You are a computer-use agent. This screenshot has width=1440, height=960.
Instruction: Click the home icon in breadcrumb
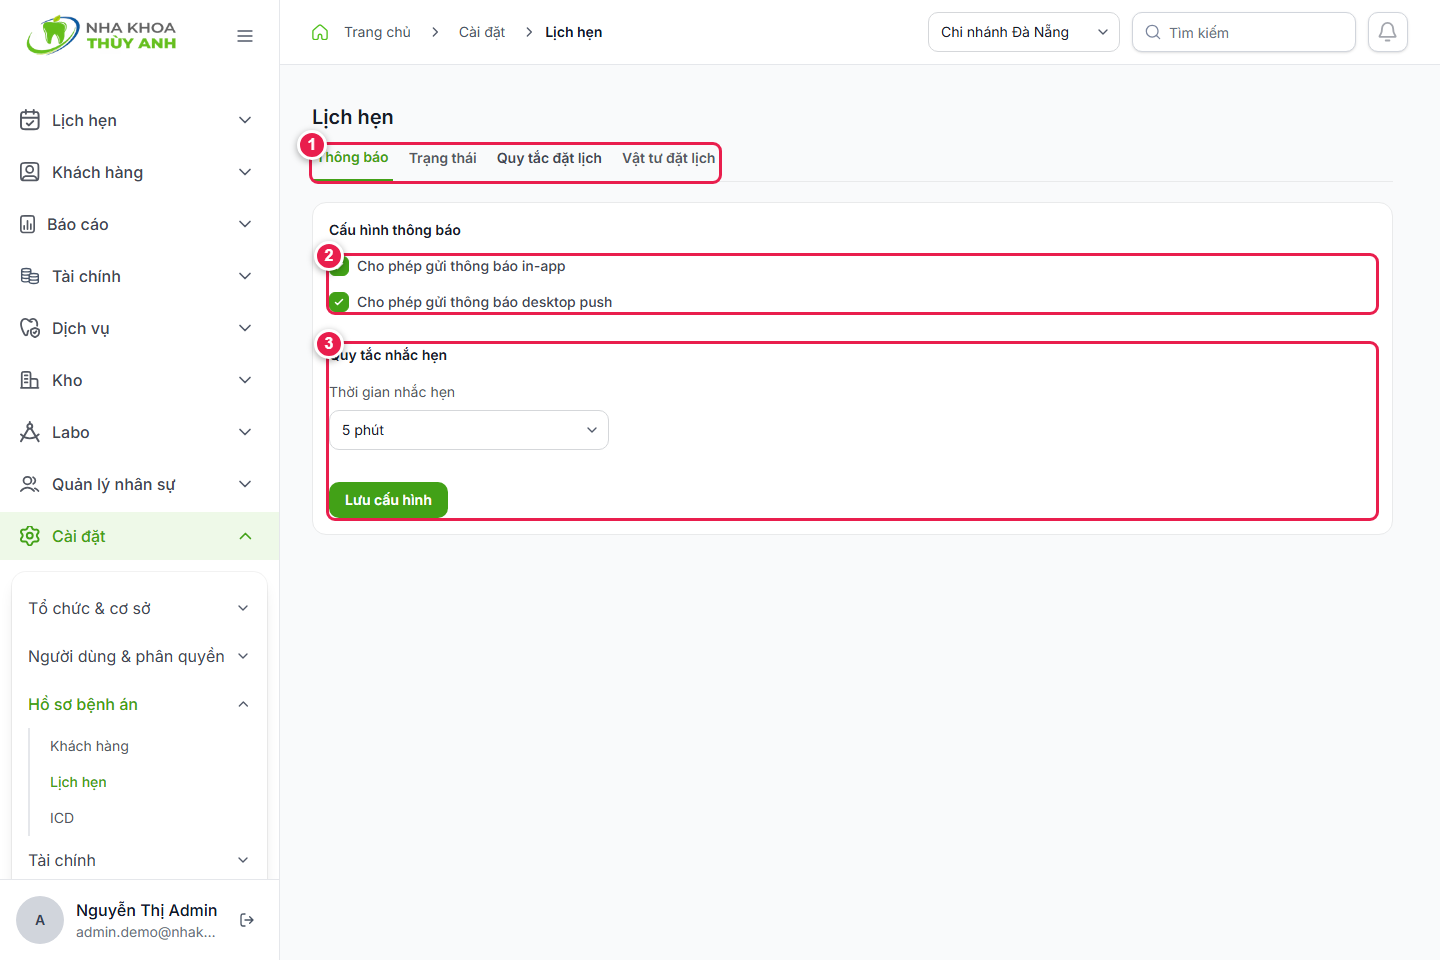point(320,32)
